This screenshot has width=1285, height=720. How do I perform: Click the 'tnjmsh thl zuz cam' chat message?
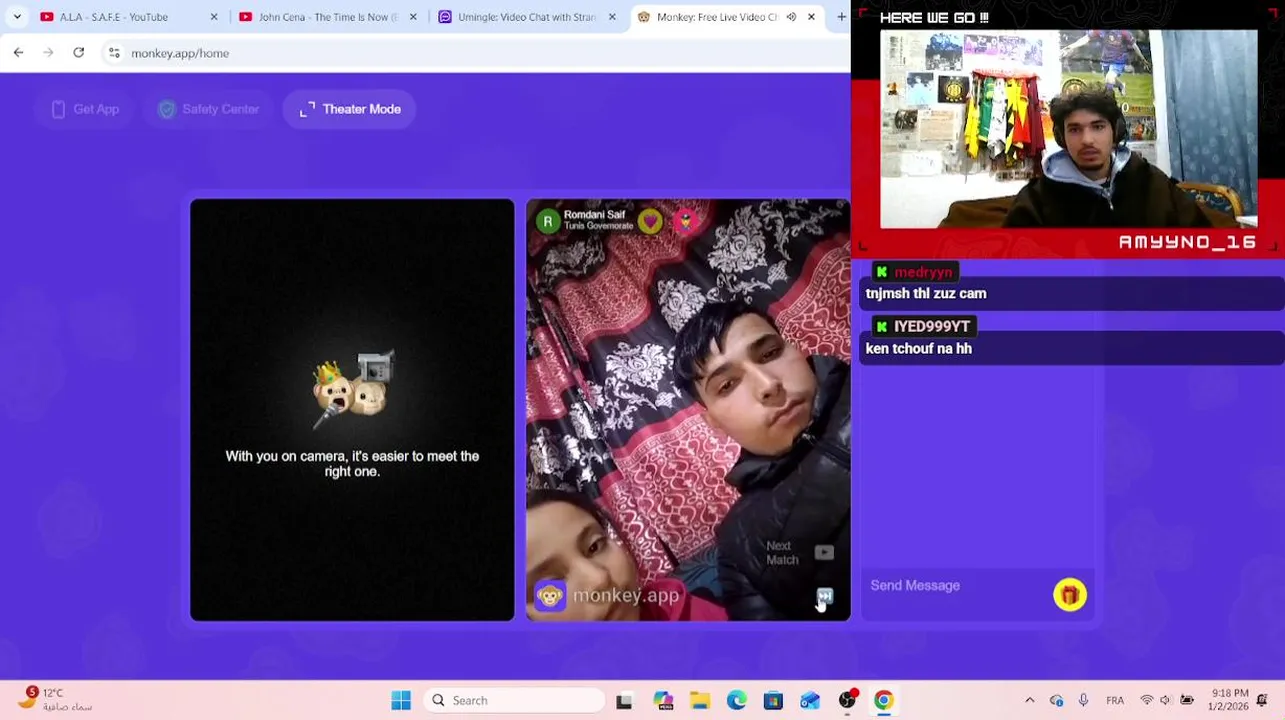pyautogui.click(x=926, y=293)
